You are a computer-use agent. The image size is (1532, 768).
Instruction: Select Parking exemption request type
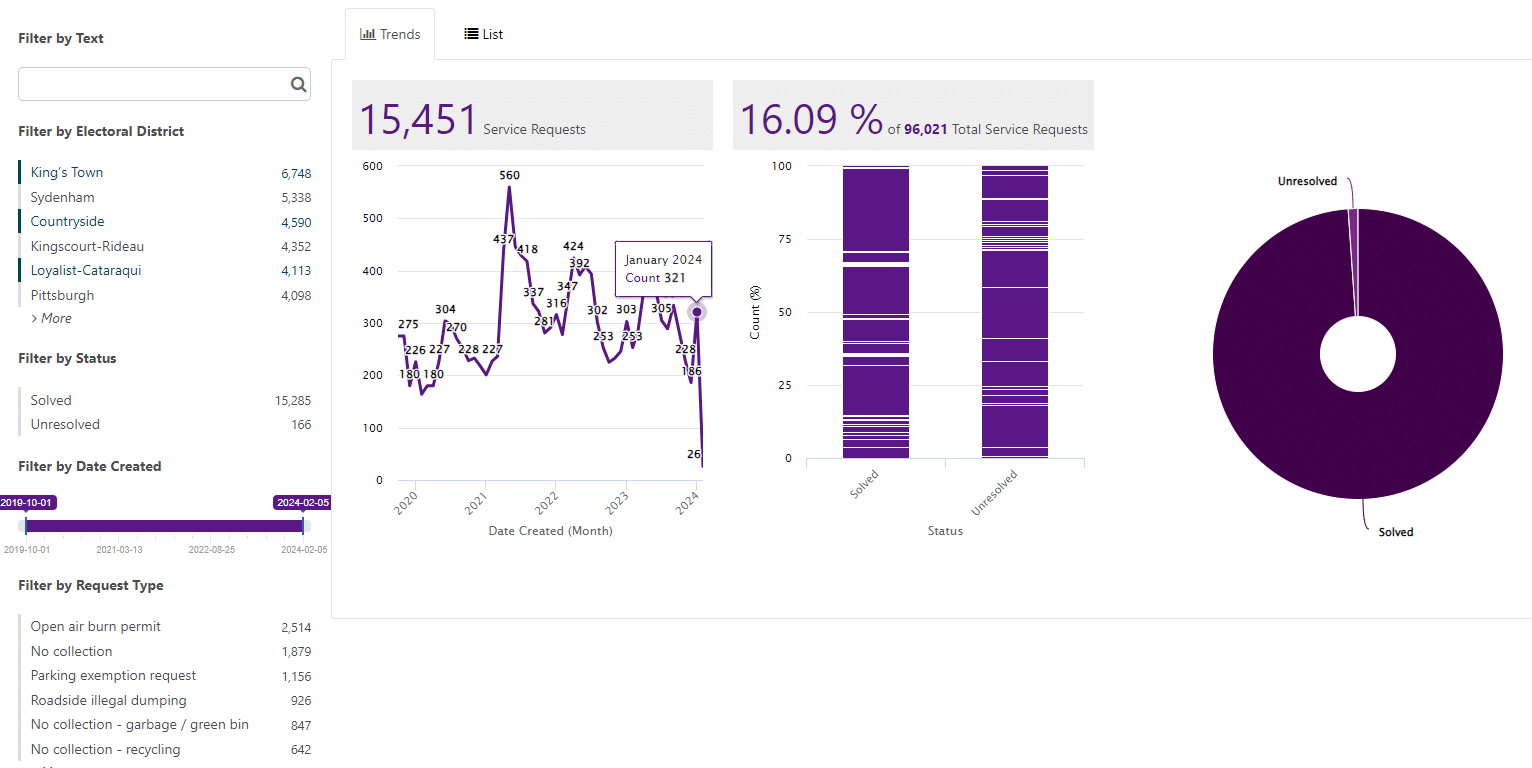pos(113,676)
